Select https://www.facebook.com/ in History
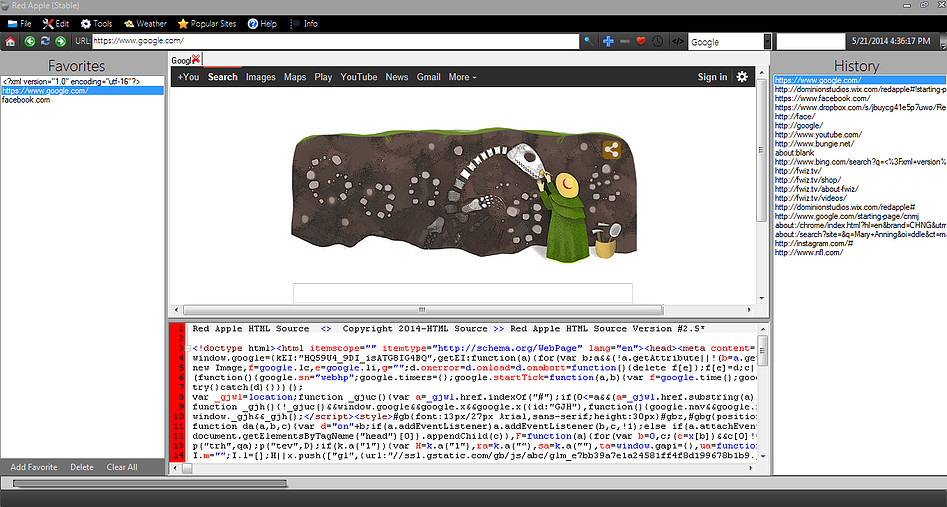Screen dimensions: 947x507 823,98
